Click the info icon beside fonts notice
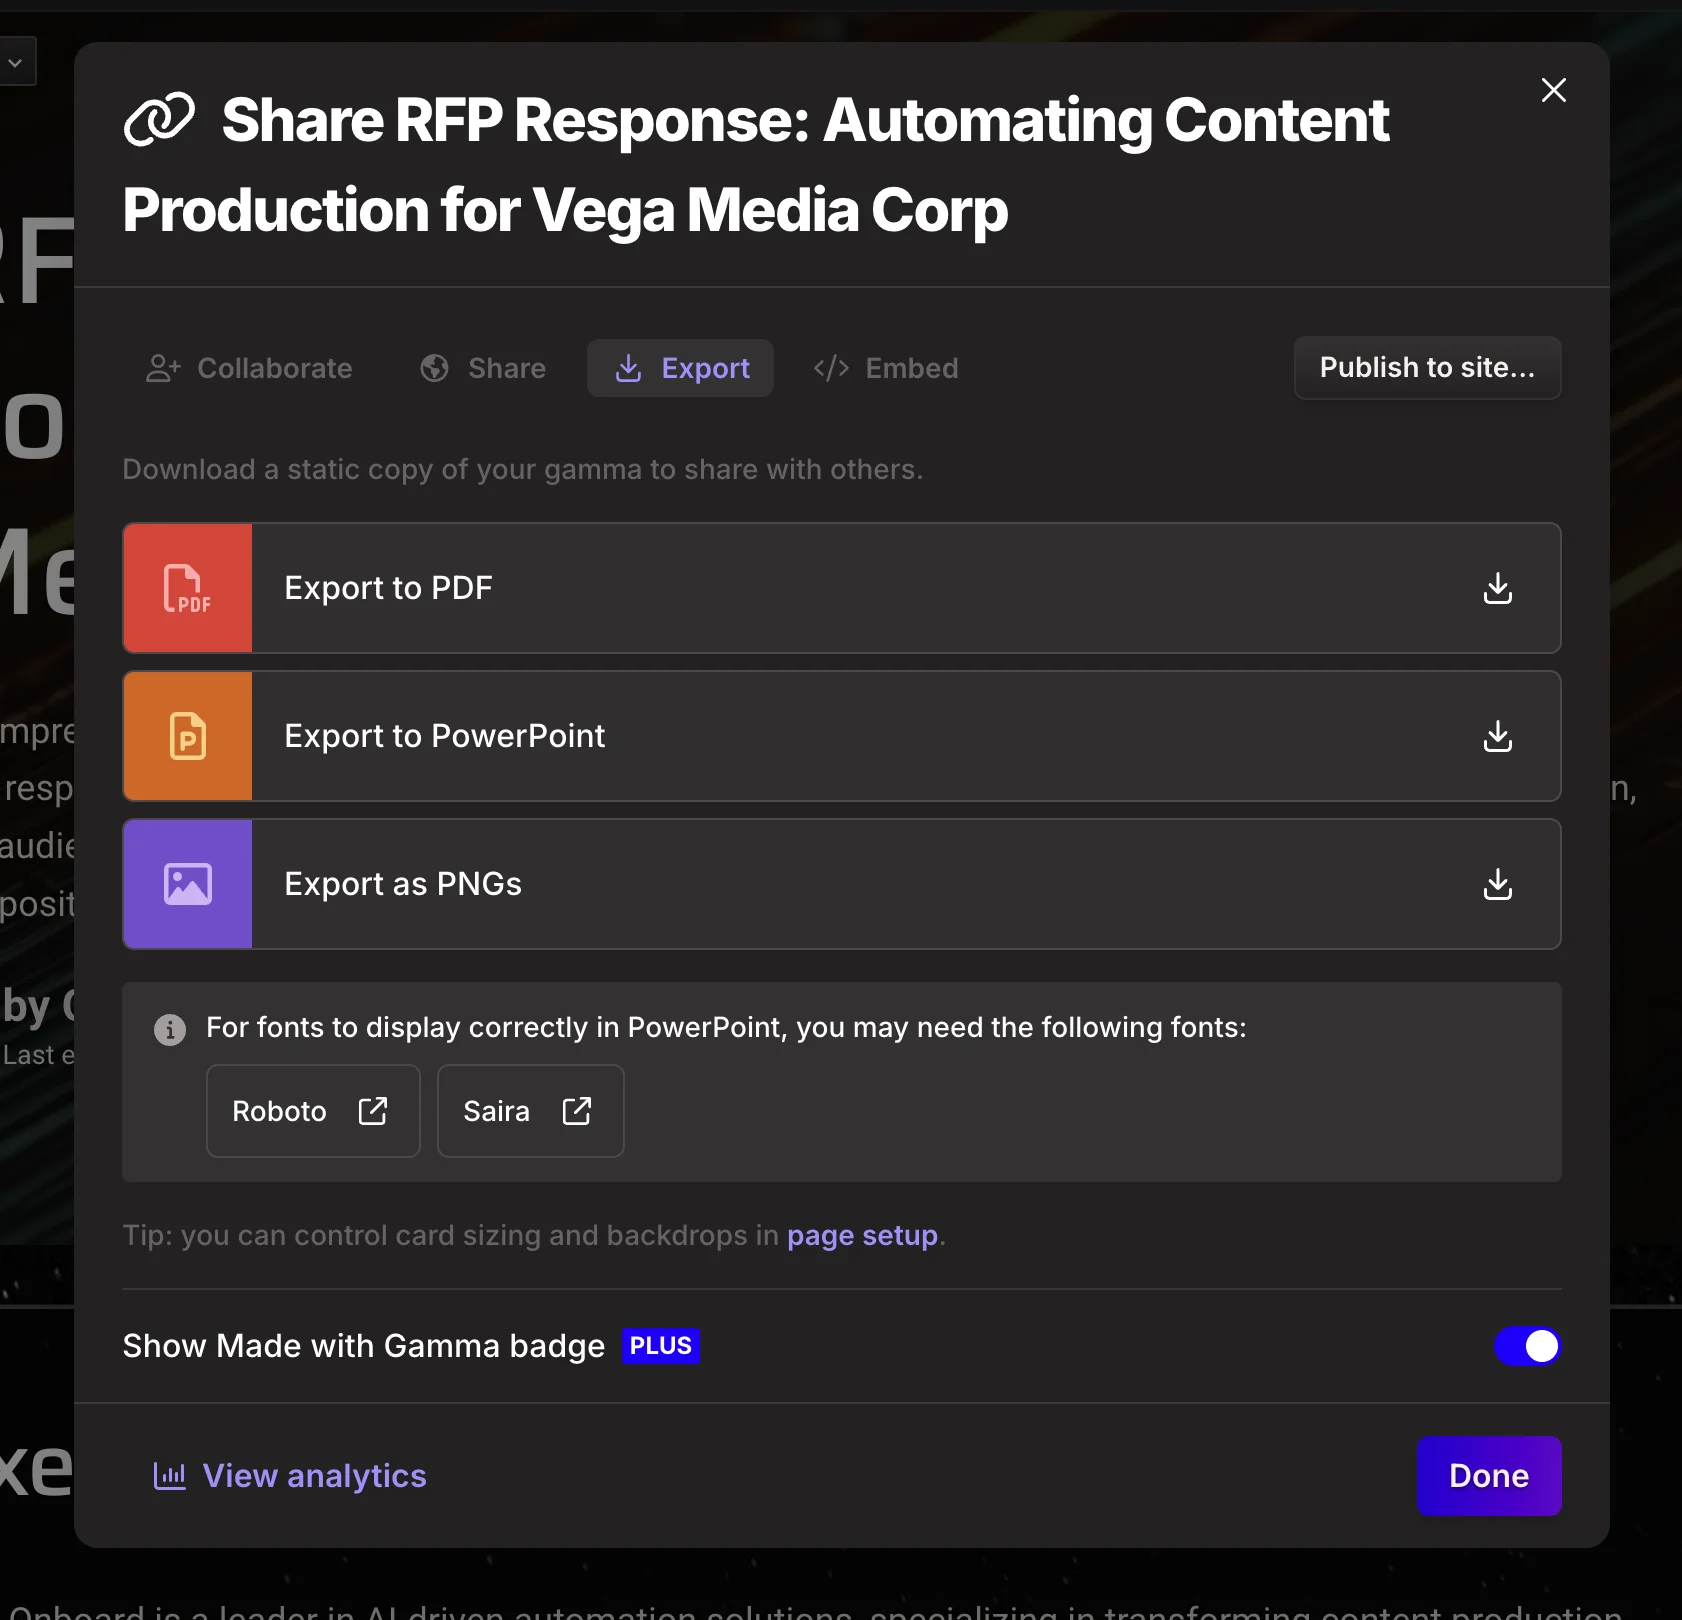1682x1620 pixels. coord(170,1029)
